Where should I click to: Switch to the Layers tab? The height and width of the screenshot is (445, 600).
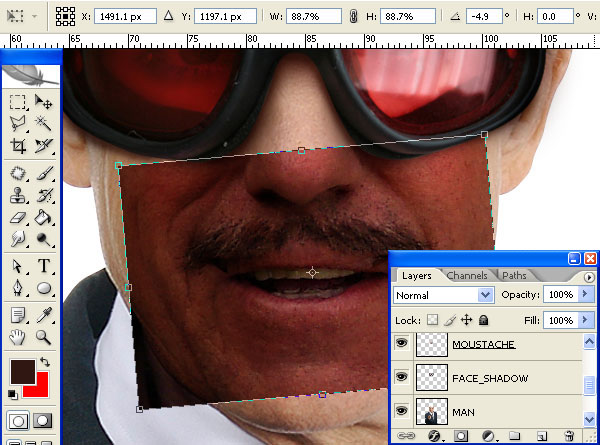(416, 275)
